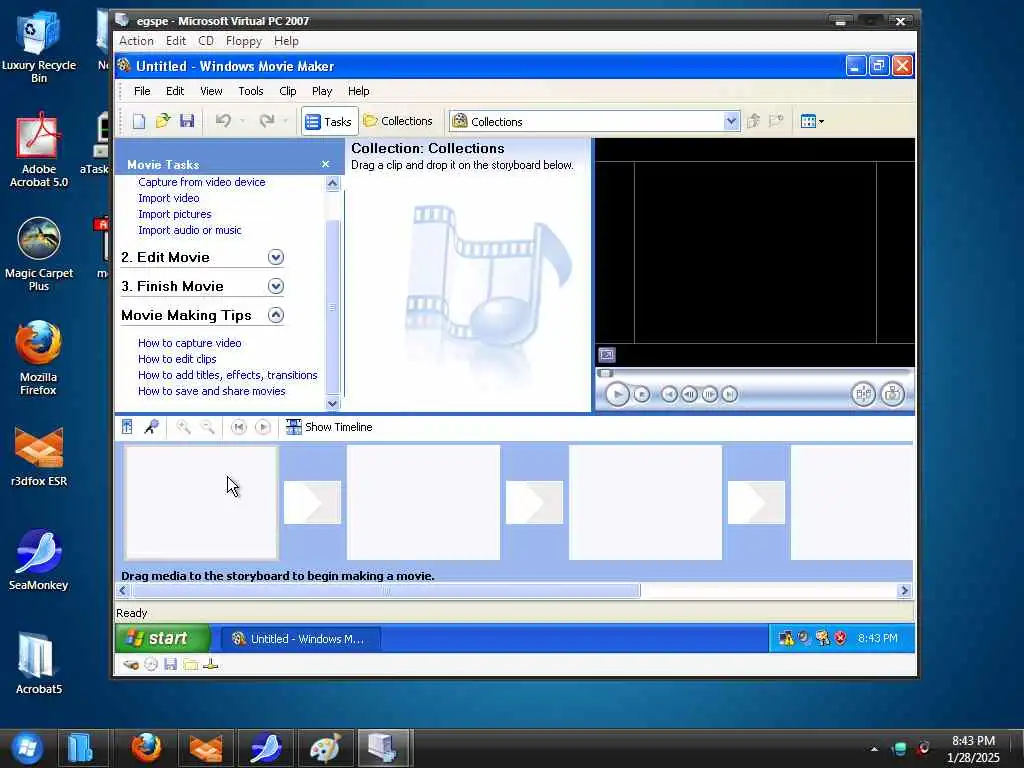The height and width of the screenshot is (768, 1024).
Task: Click How to add titles, effects, transitions
Action: click(x=227, y=376)
